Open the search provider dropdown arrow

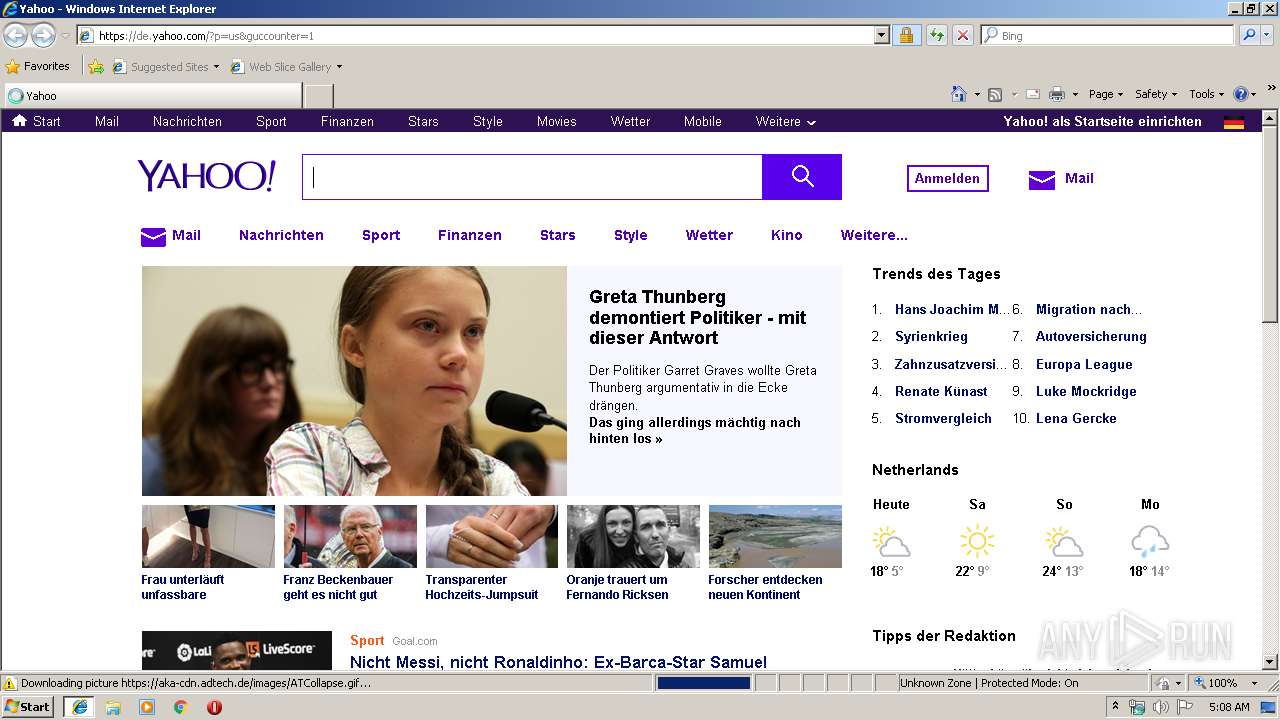(1269, 35)
